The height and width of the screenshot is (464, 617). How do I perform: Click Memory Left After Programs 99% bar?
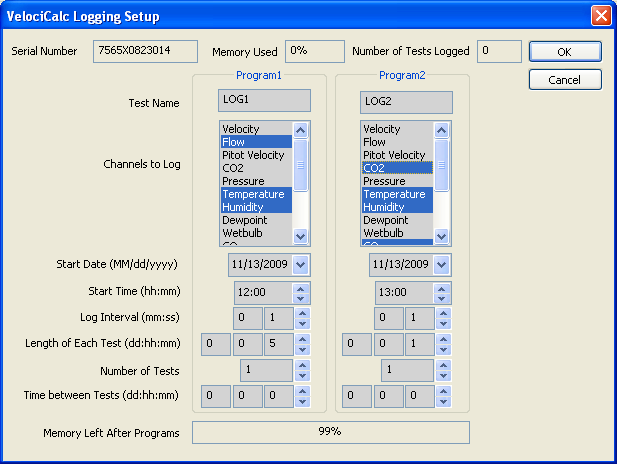(x=331, y=433)
